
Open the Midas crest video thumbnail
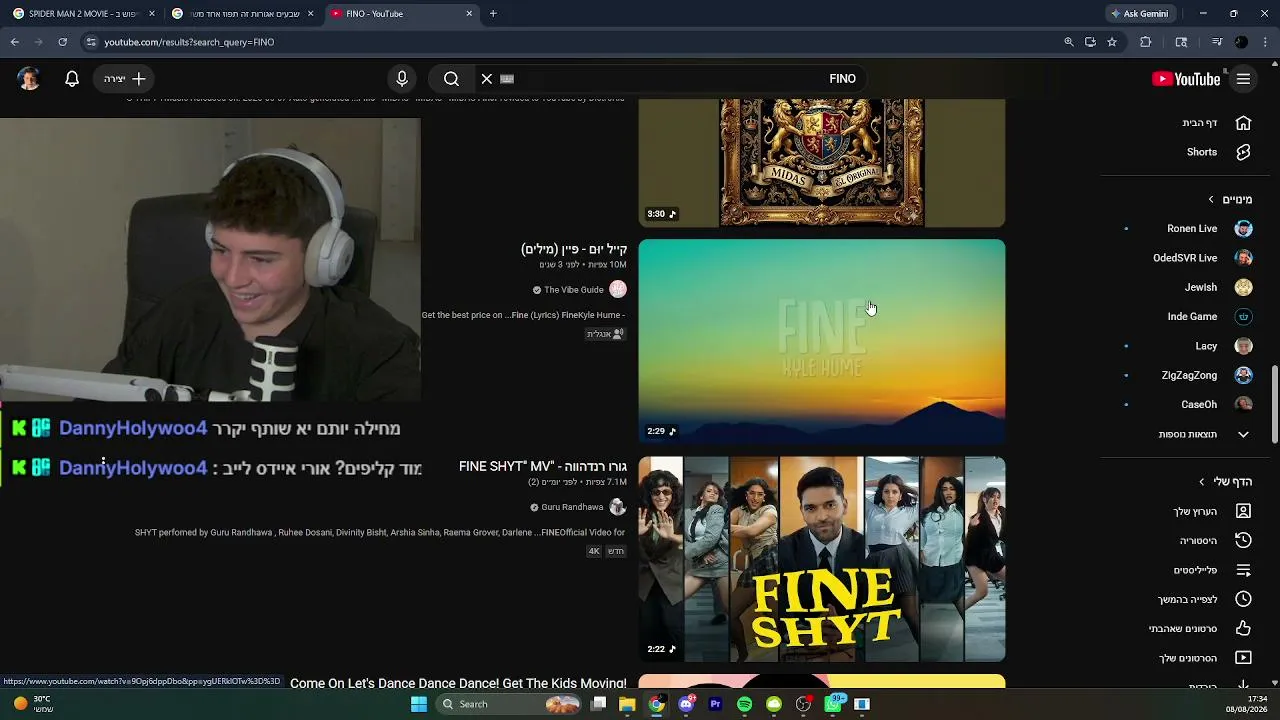(x=822, y=163)
